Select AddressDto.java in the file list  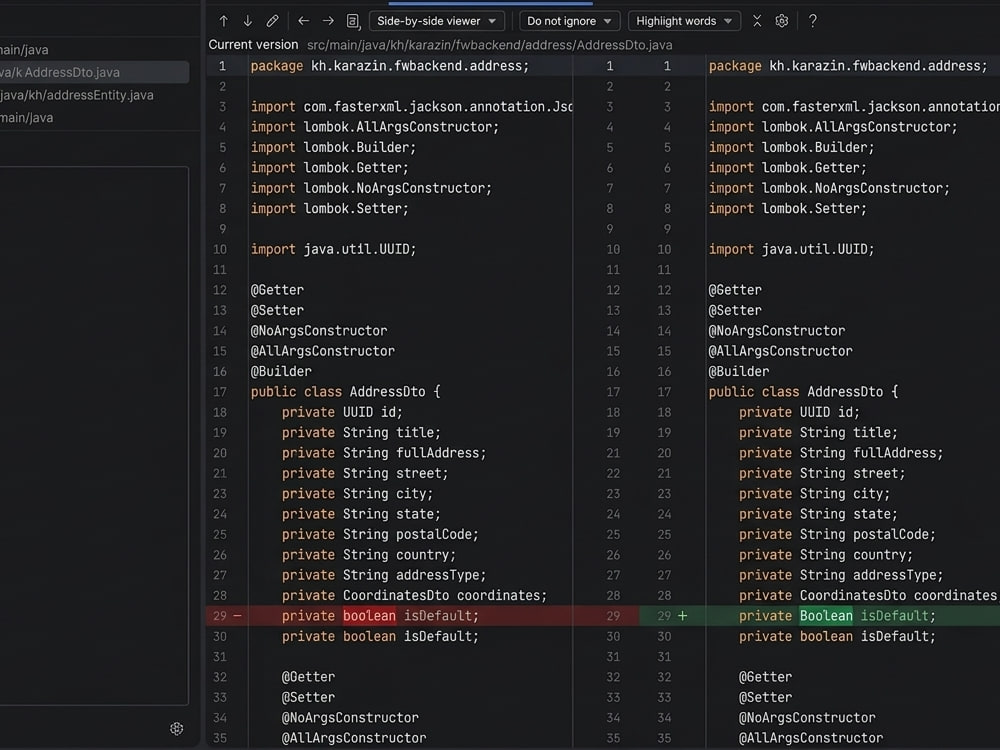coord(94,72)
